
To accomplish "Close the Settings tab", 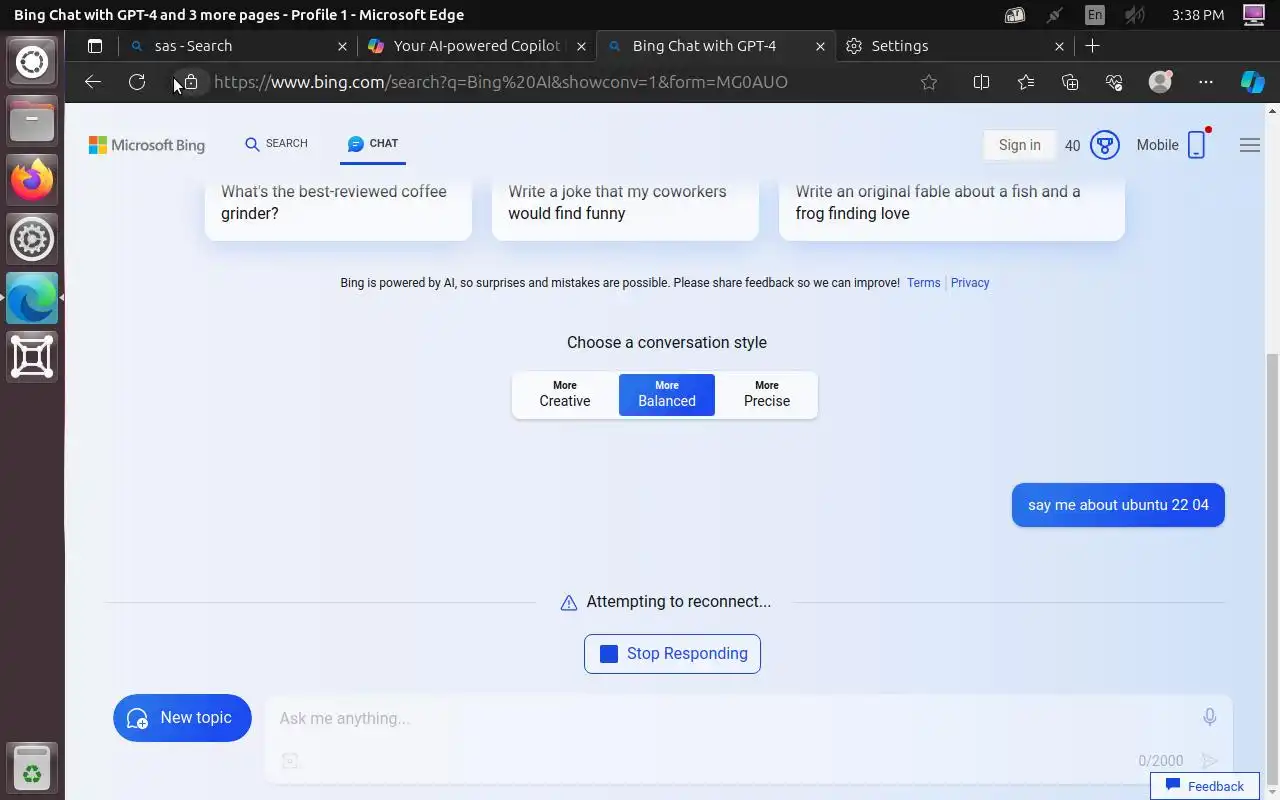I will click(x=1059, y=46).
